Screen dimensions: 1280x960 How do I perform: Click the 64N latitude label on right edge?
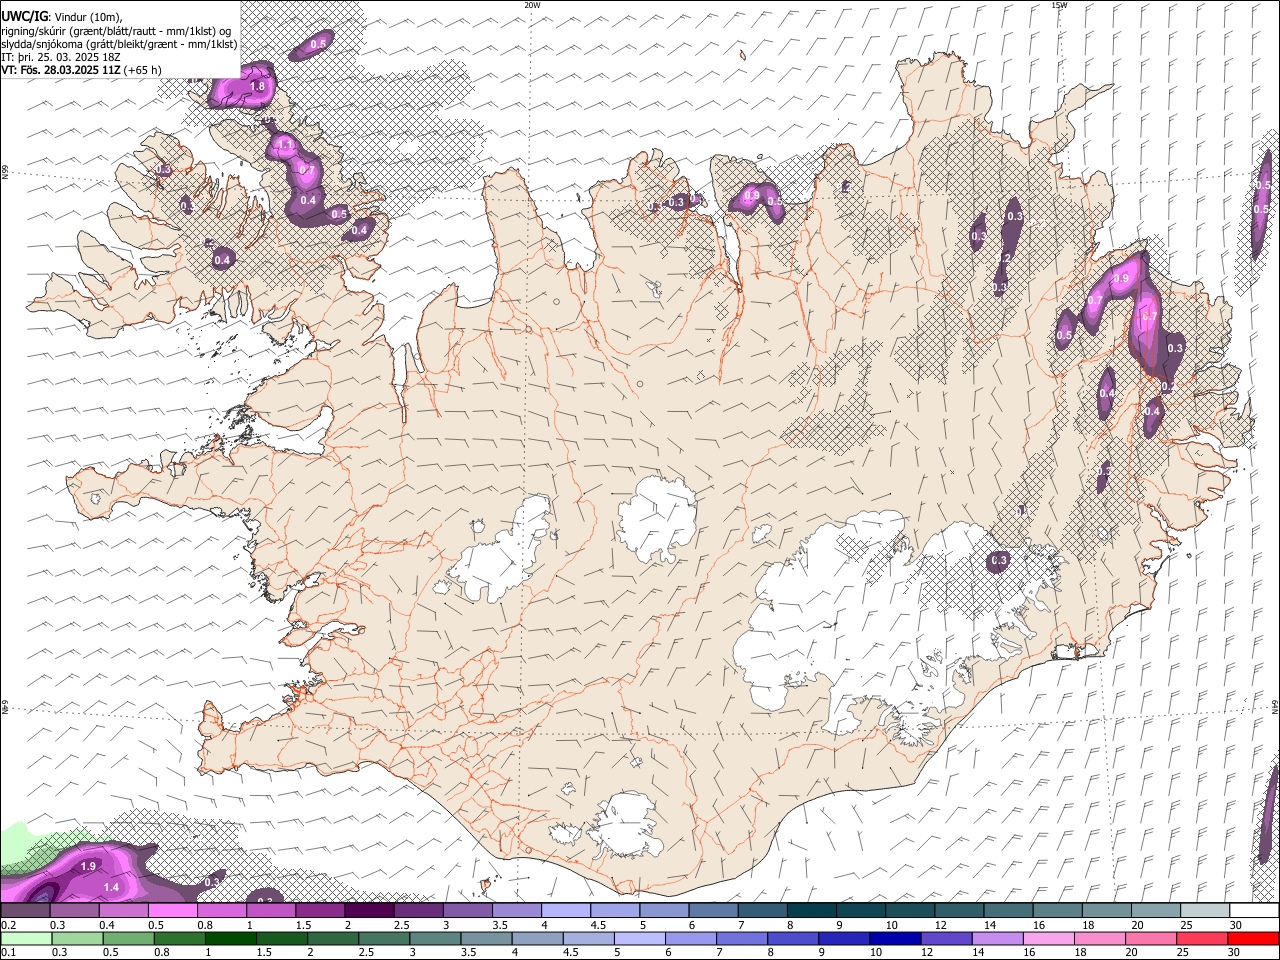1276,706
